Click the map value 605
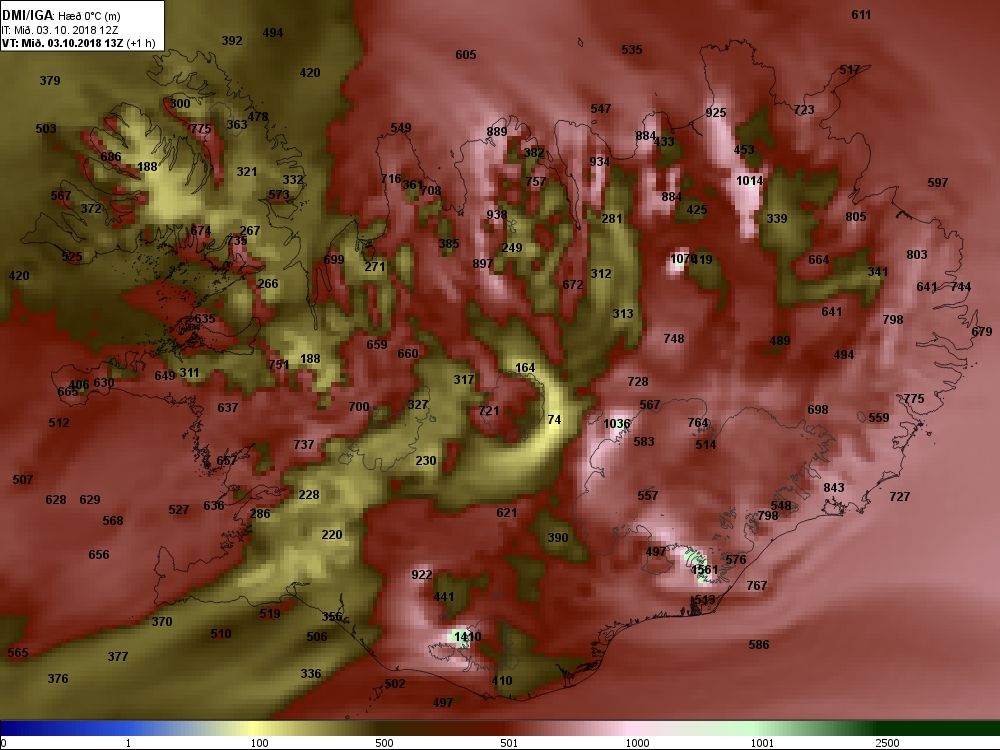 click(466, 54)
